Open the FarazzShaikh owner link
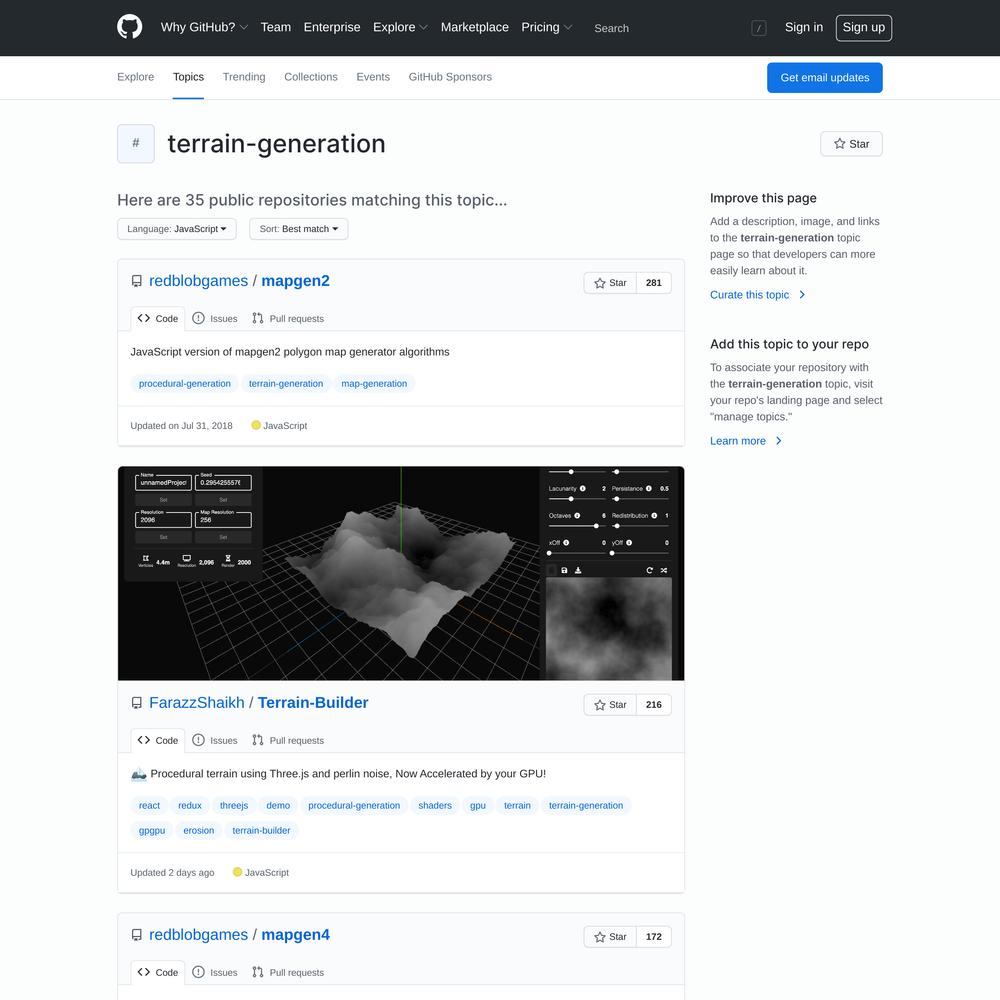The height and width of the screenshot is (1000, 1000). click(x=196, y=703)
